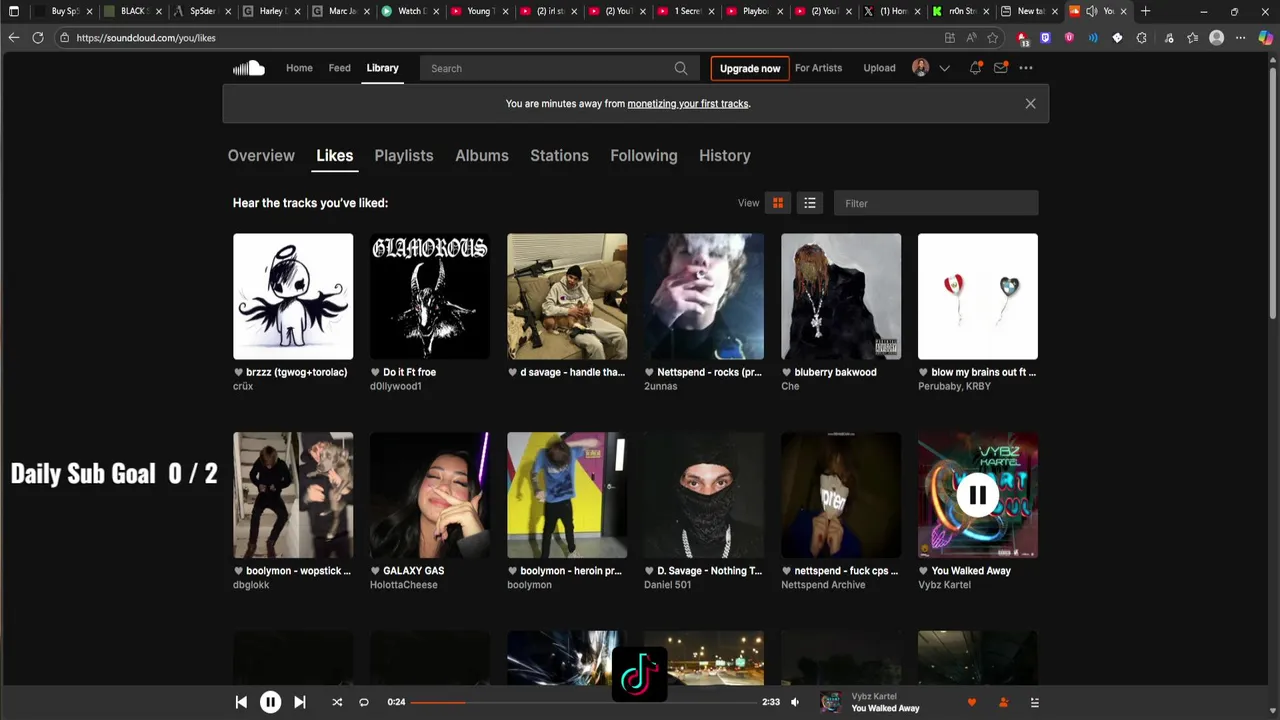The width and height of the screenshot is (1280, 720).
Task: Open the History tab
Action: (725, 155)
